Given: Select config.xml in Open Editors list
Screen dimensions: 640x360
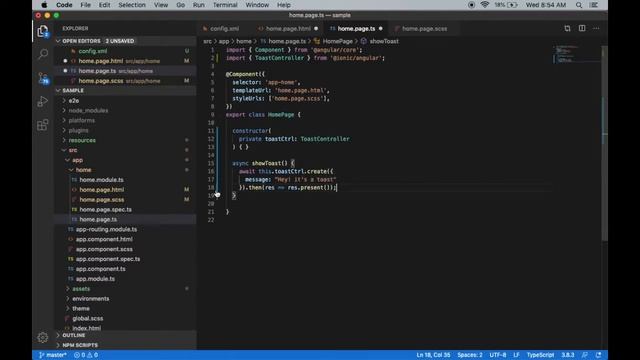Looking at the screenshot, I should [126, 51].
